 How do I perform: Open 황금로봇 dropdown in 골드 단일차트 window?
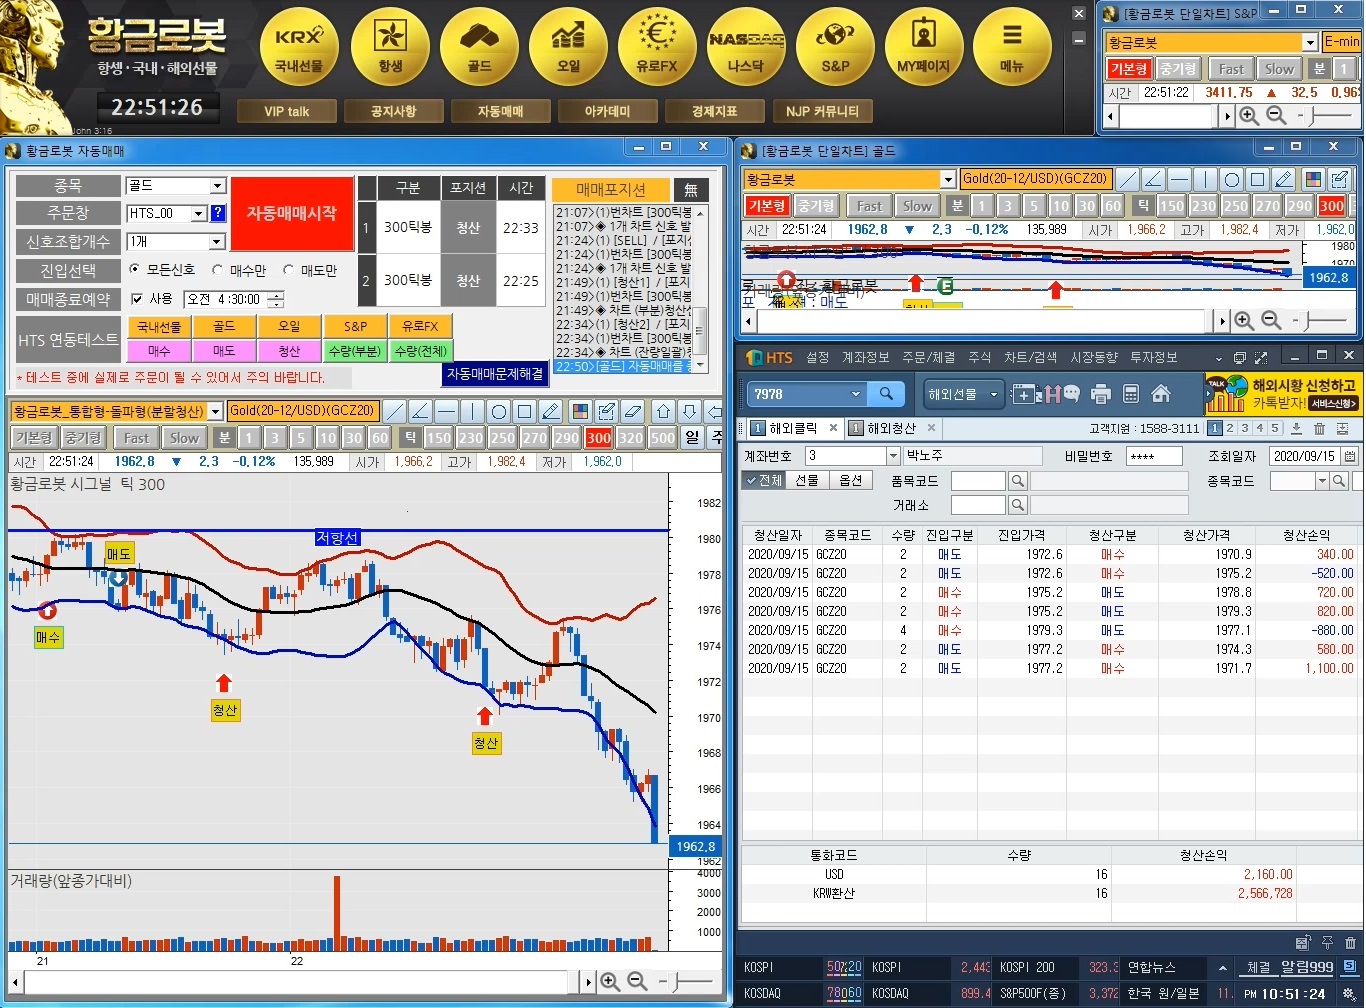[948, 179]
